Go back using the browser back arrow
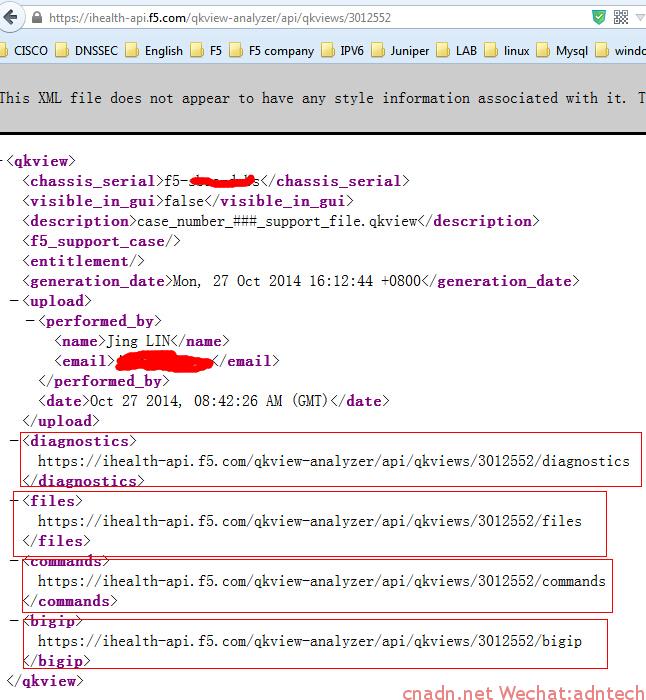 pos(10,17)
